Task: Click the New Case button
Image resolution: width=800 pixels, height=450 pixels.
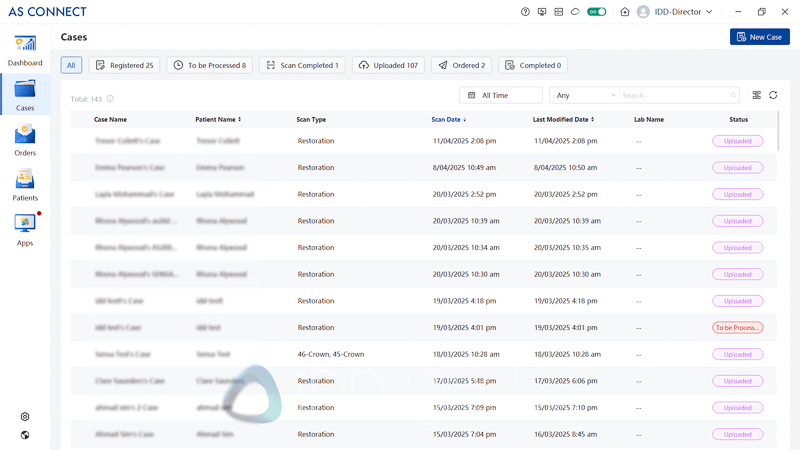Action: click(x=759, y=37)
